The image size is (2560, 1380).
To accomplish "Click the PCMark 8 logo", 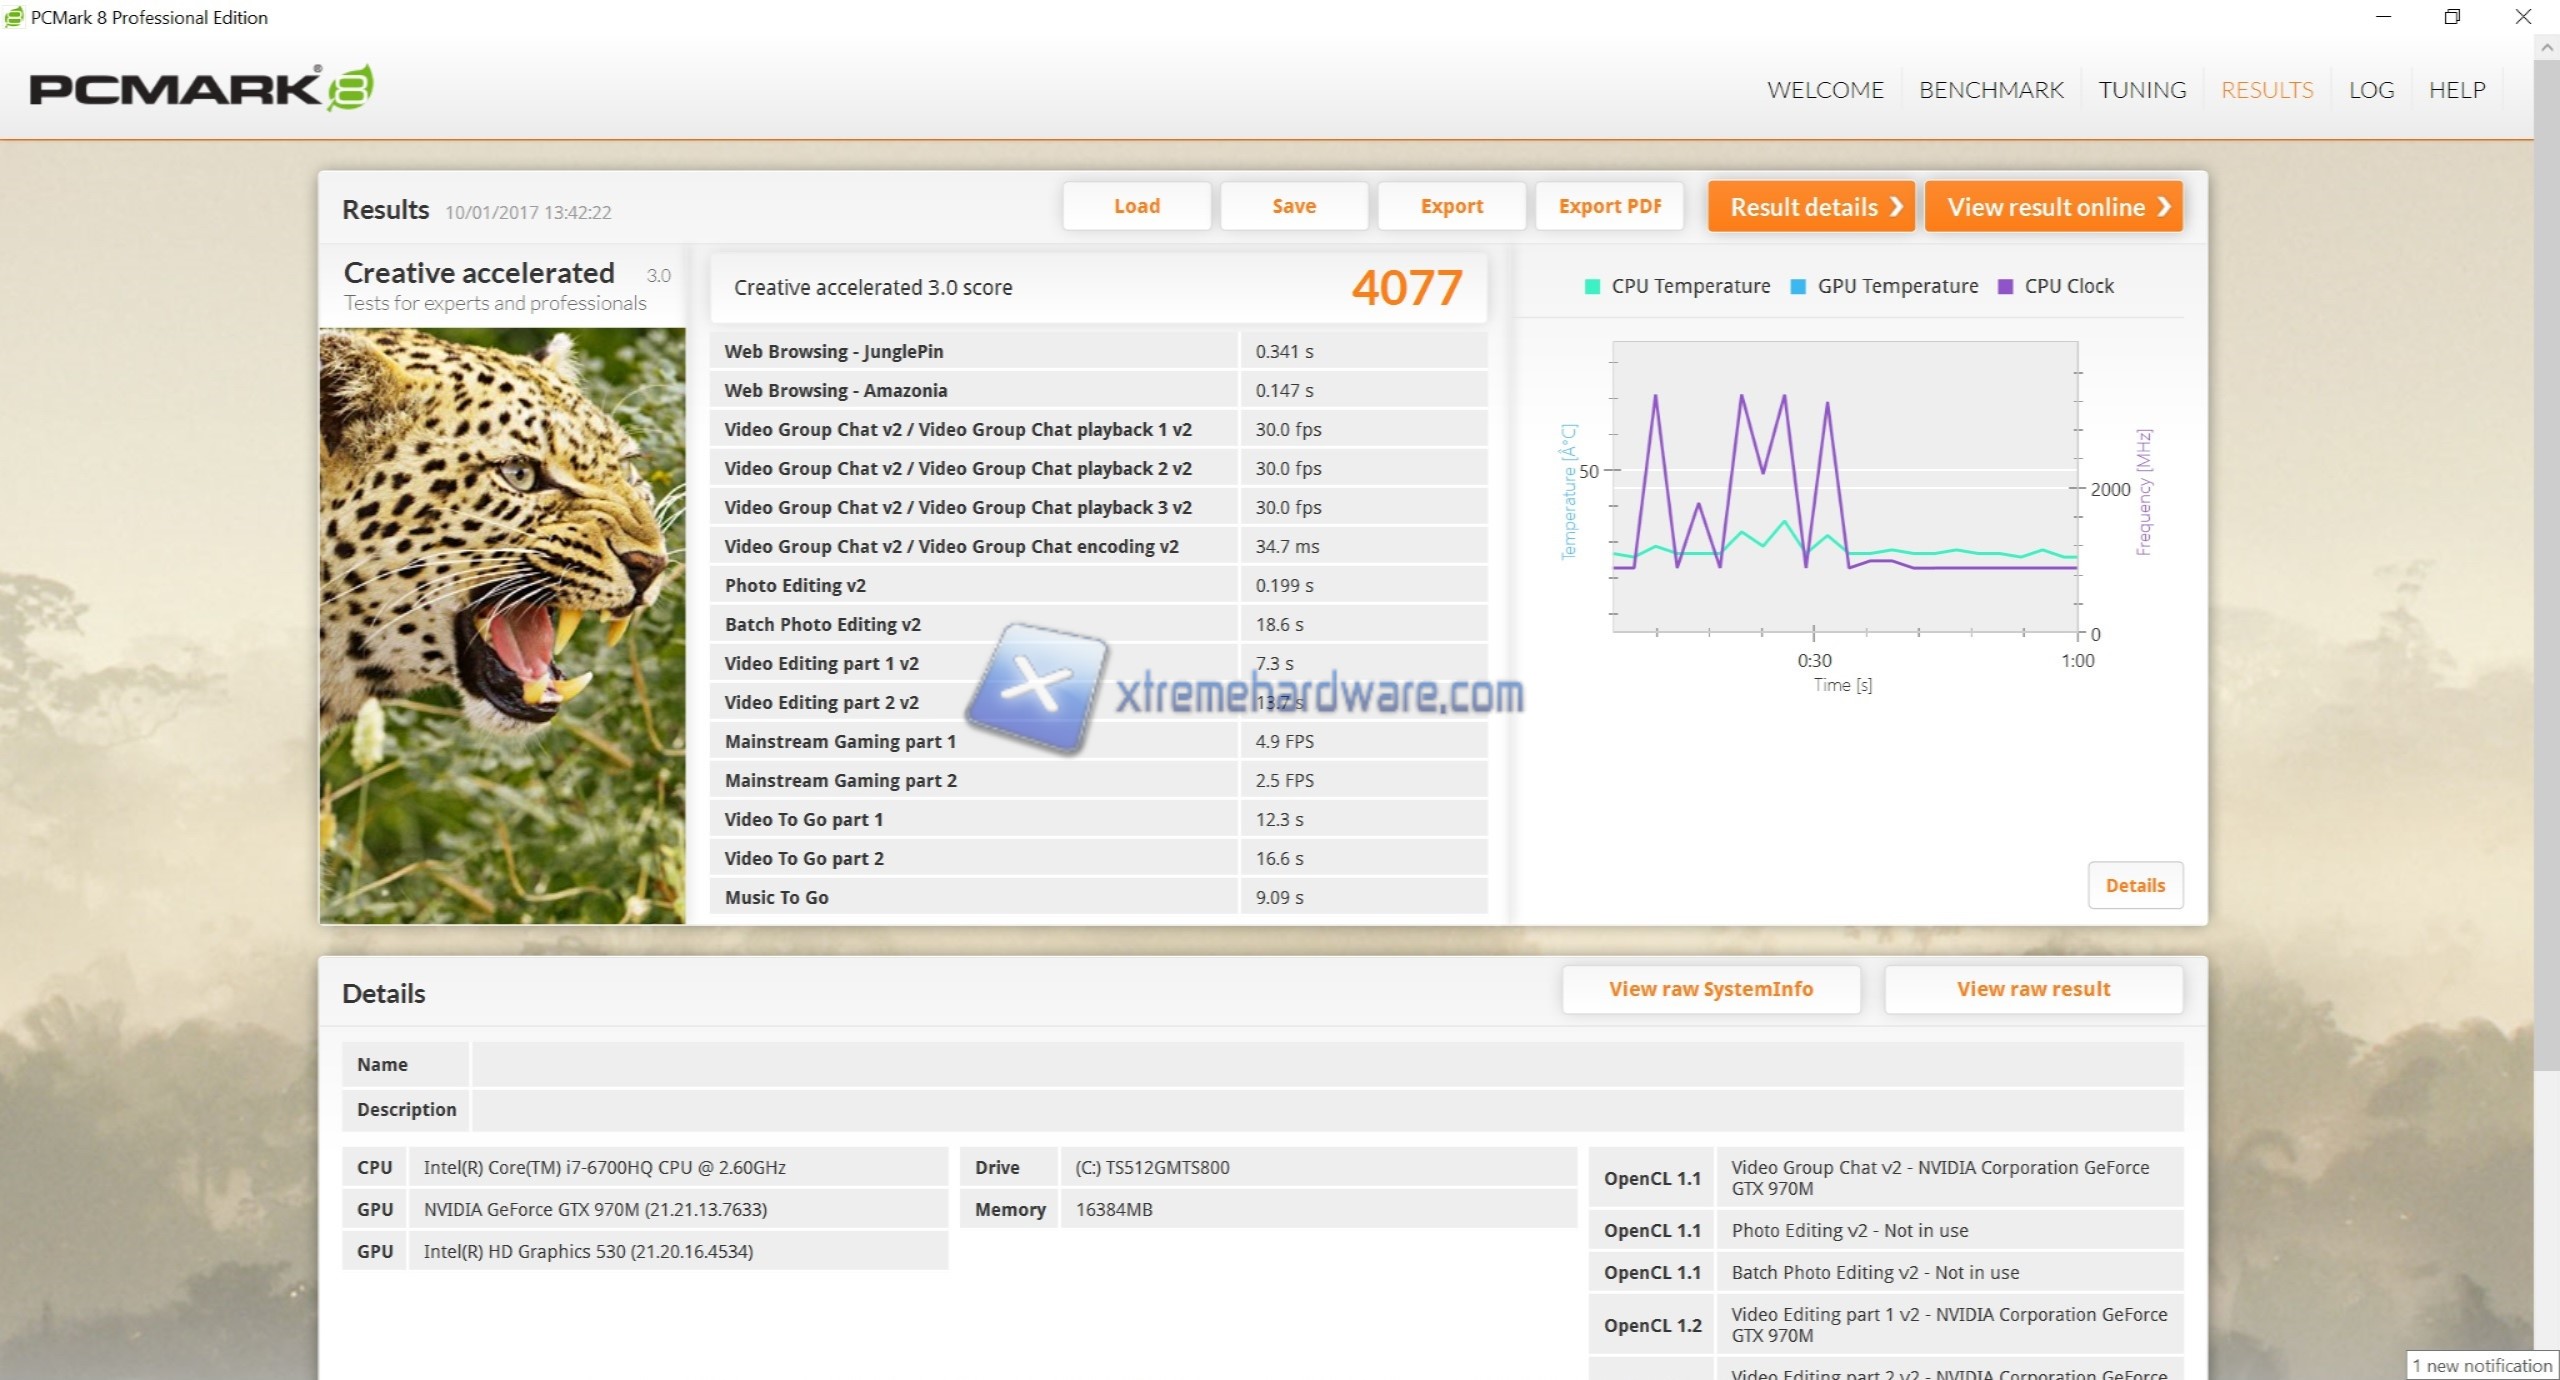I will (201, 88).
